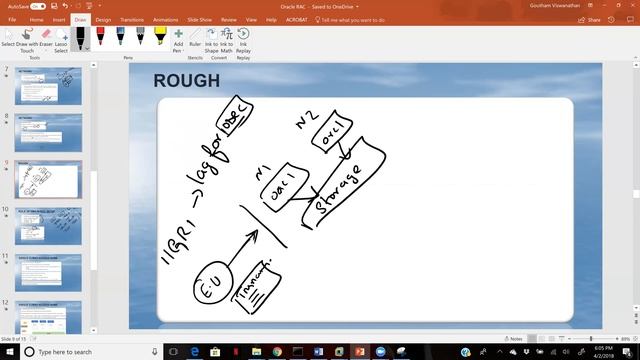Toggle the Ruler stencil
The height and width of the screenshot is (360, 640).
click(x=195, y=38)
